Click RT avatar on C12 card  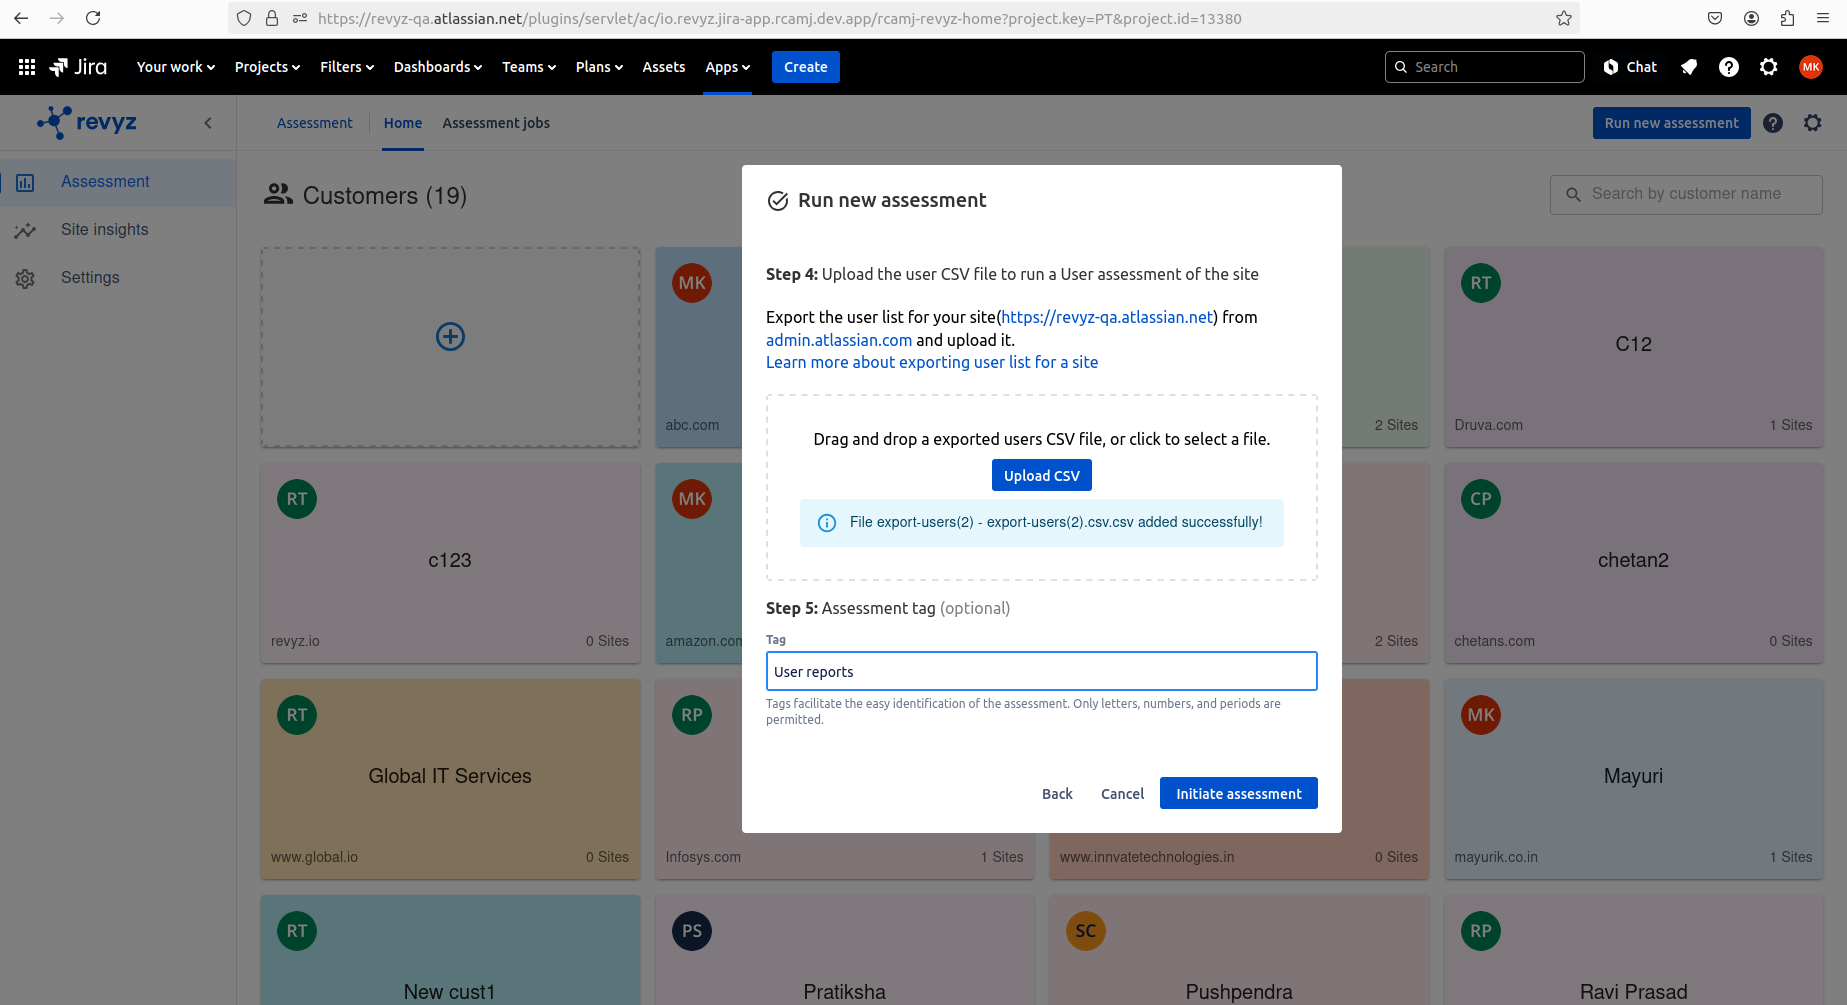pos(1481,283)
